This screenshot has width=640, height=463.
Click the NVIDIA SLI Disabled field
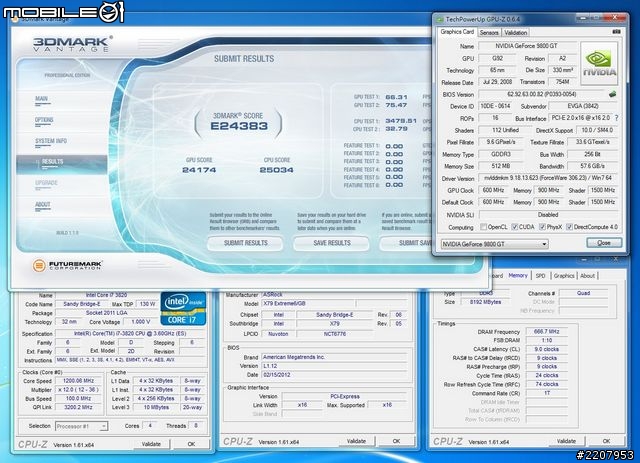pyautogui.click(x=548, y=214)
